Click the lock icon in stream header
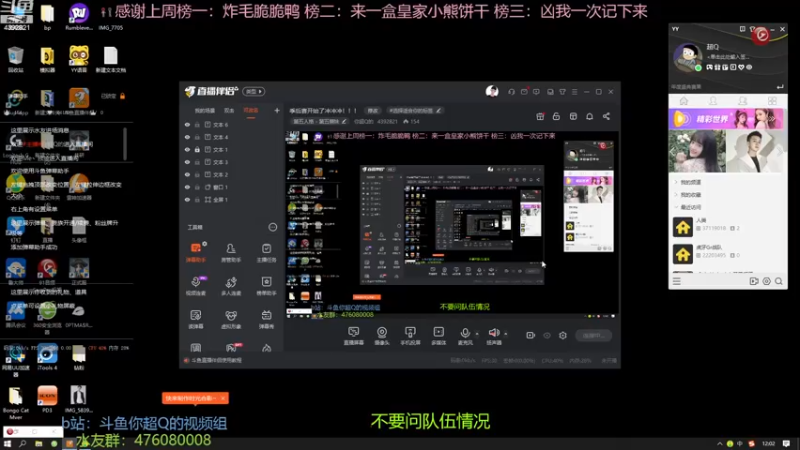Viewport: 800px width, 450px height. [556, 116]
